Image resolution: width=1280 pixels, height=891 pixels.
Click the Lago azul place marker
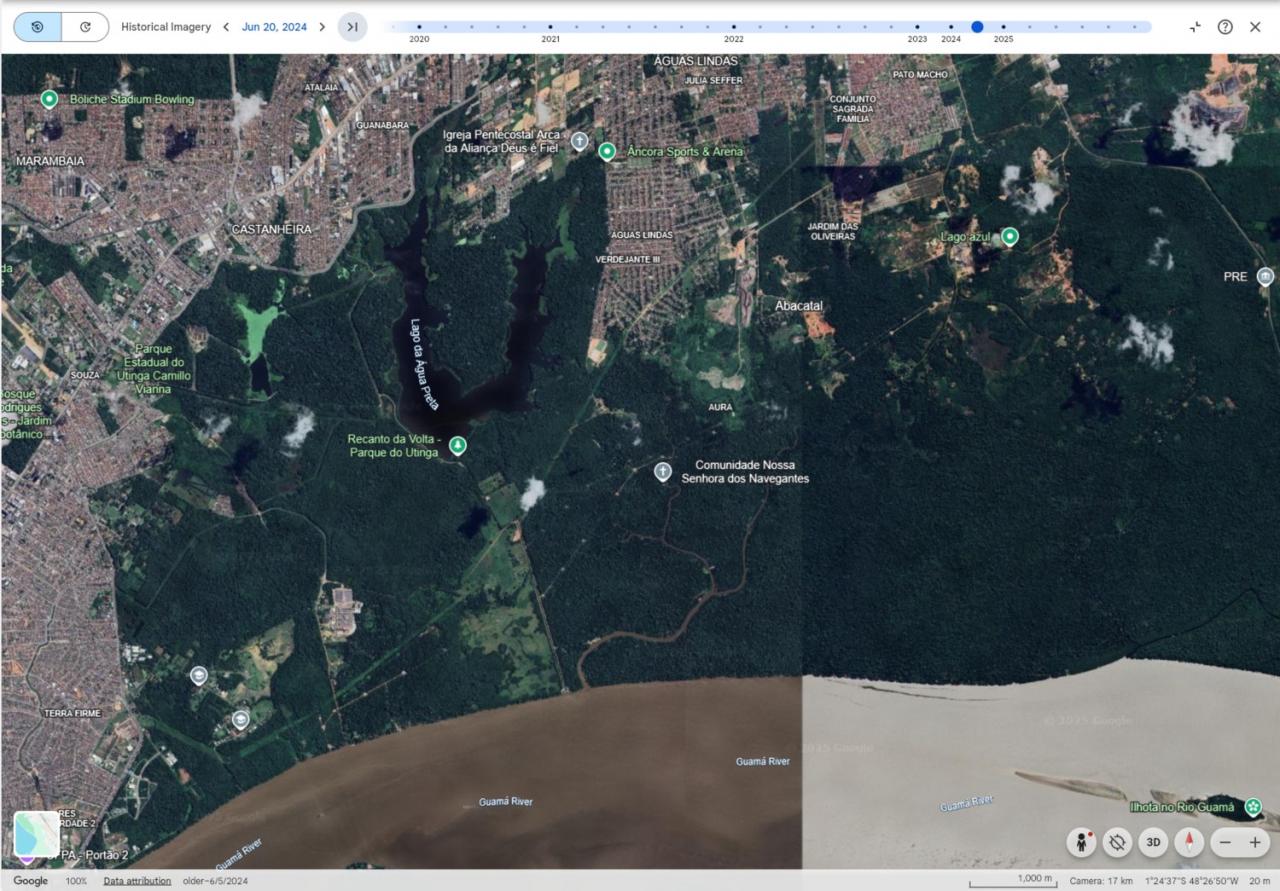(1010, 237)
